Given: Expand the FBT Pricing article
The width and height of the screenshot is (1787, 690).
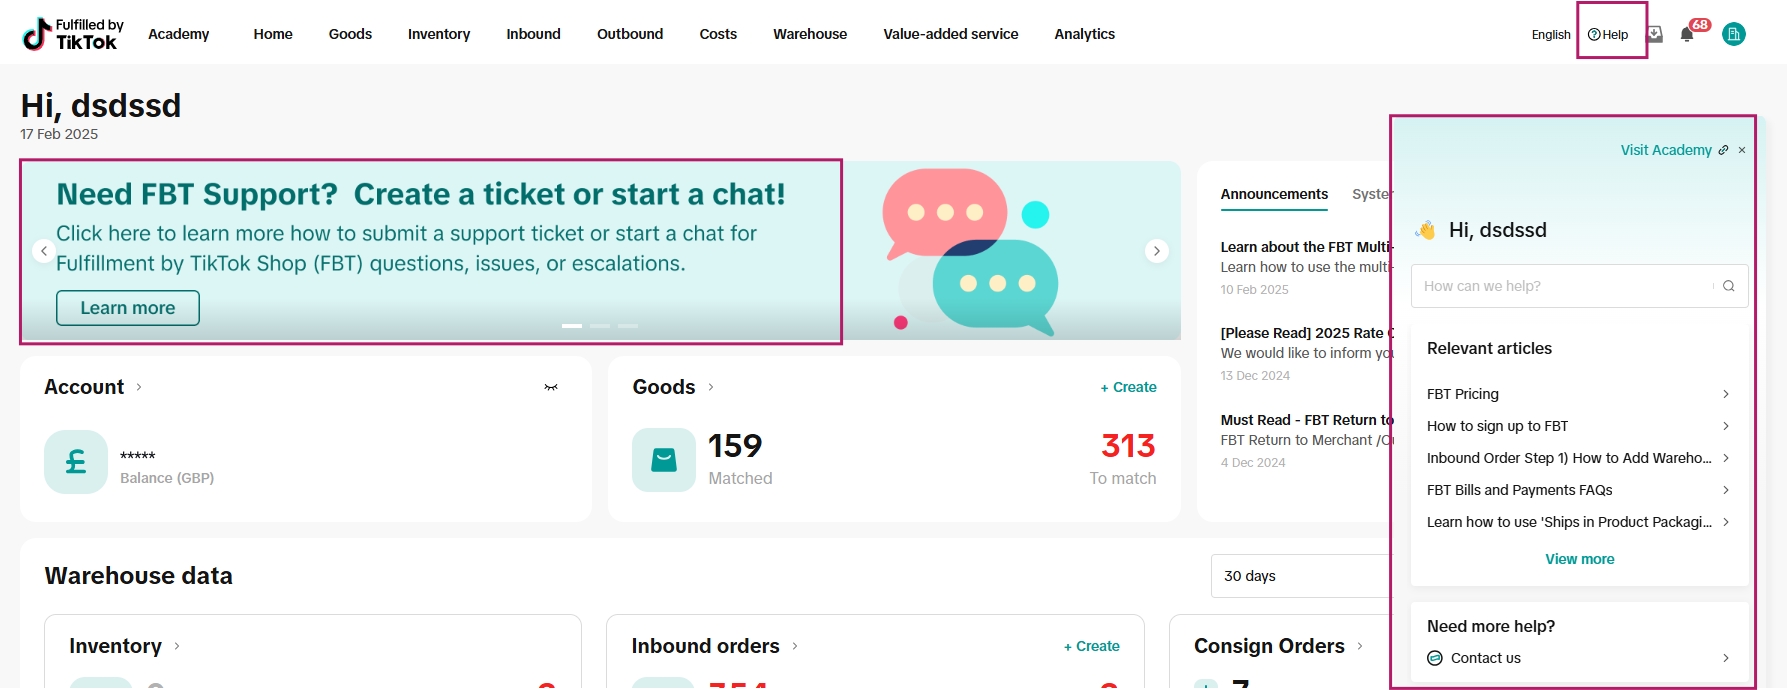Looking at the screenshot, I should coord(1577,394).
